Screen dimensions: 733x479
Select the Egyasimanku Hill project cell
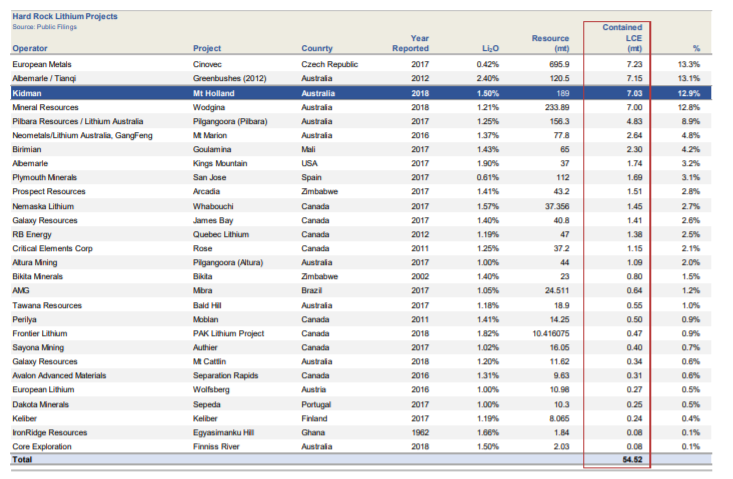(223, 433)
